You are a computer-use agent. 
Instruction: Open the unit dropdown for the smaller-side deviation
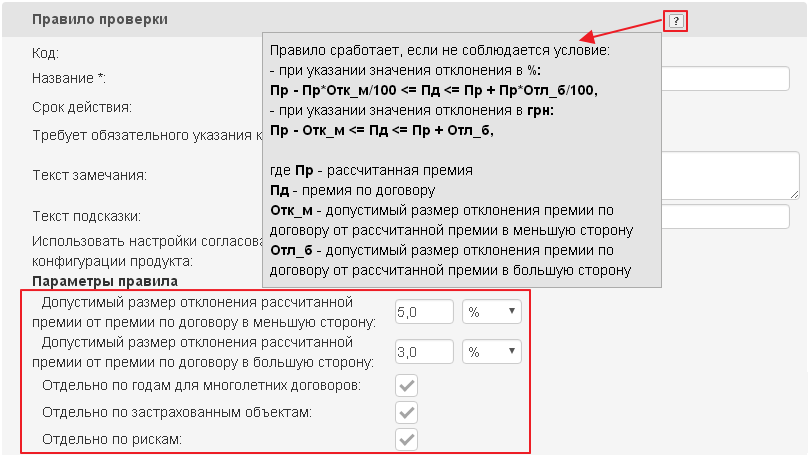[492, 312]
